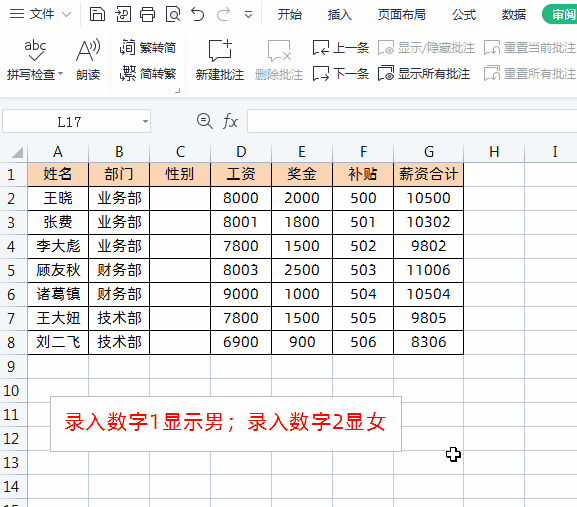This screenshot has width=577, height=507.
Task: Open Print Preview icon
Action: [x=173, y=15]
